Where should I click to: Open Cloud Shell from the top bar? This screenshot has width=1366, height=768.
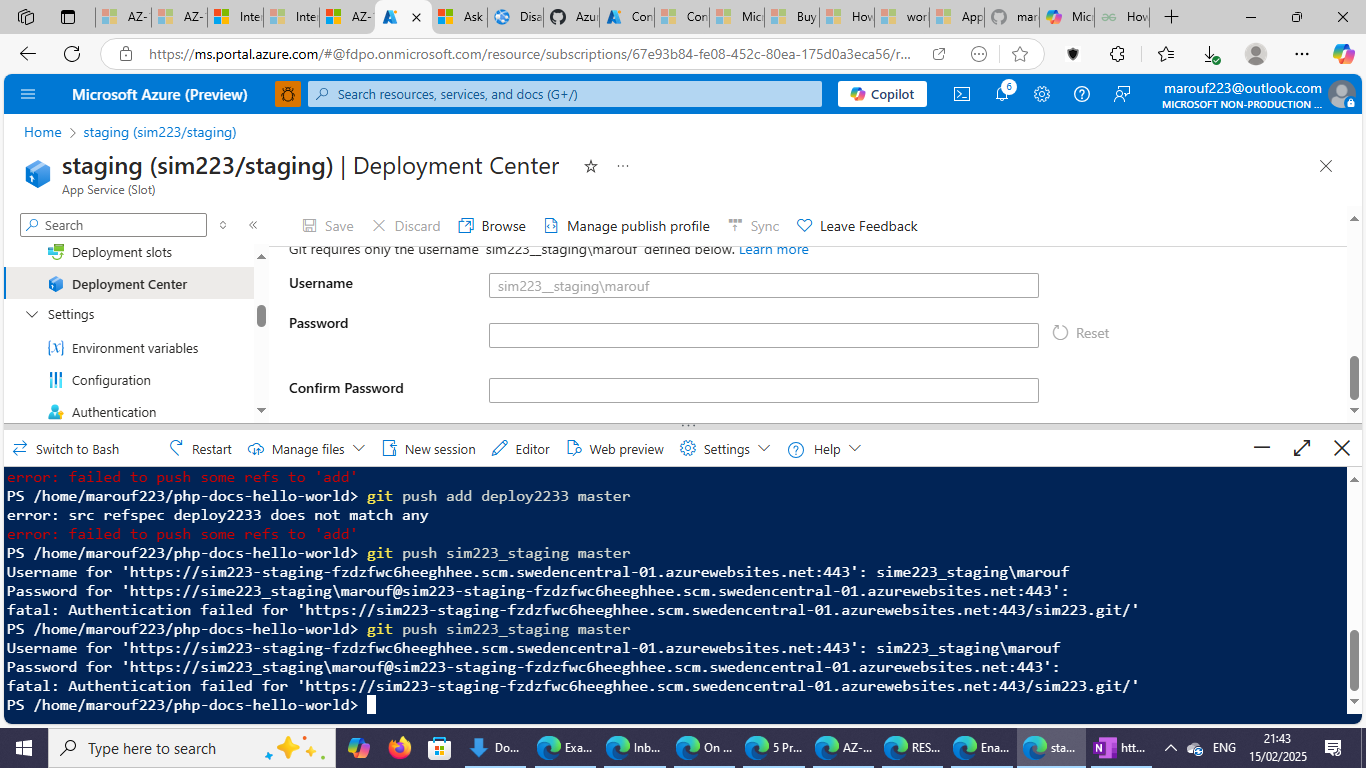(961, 94)
